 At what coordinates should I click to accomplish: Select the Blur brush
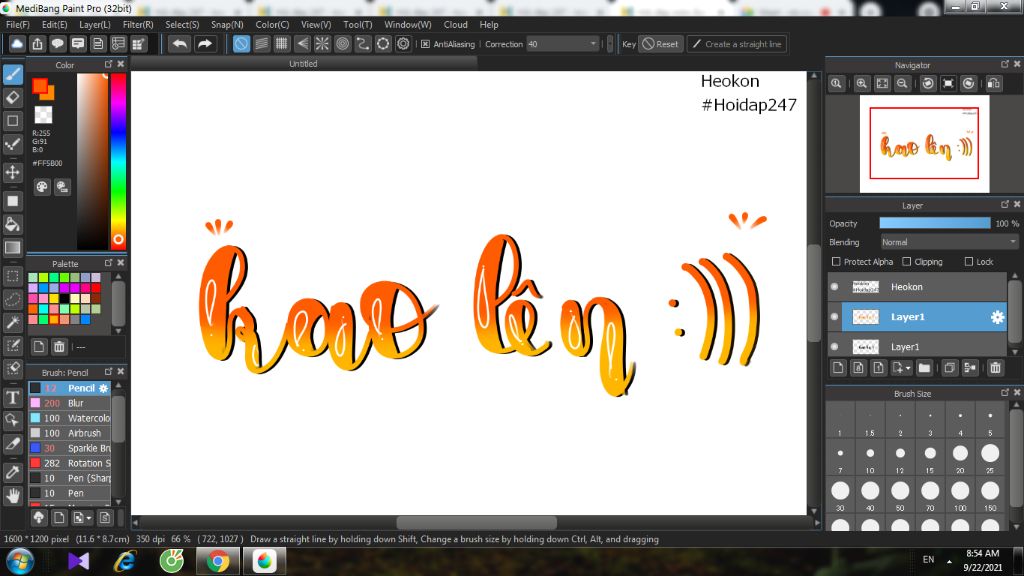point(69,403)
